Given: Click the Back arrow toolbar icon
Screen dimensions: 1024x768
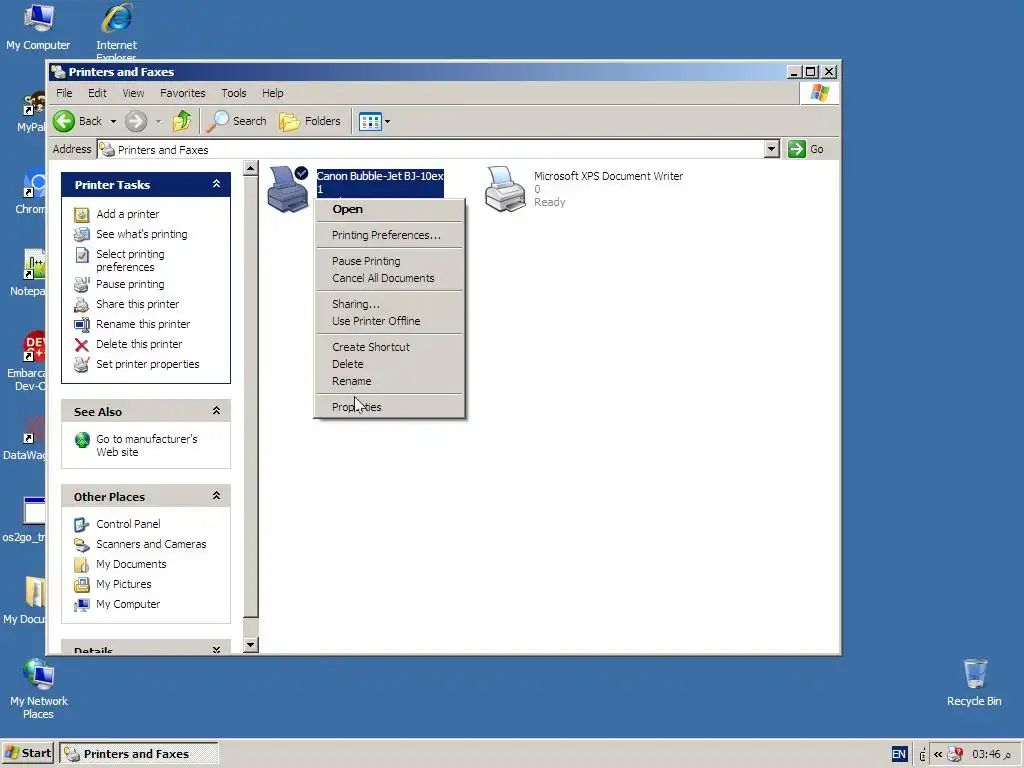Looking at the screenshot, I should click(64, 121).
